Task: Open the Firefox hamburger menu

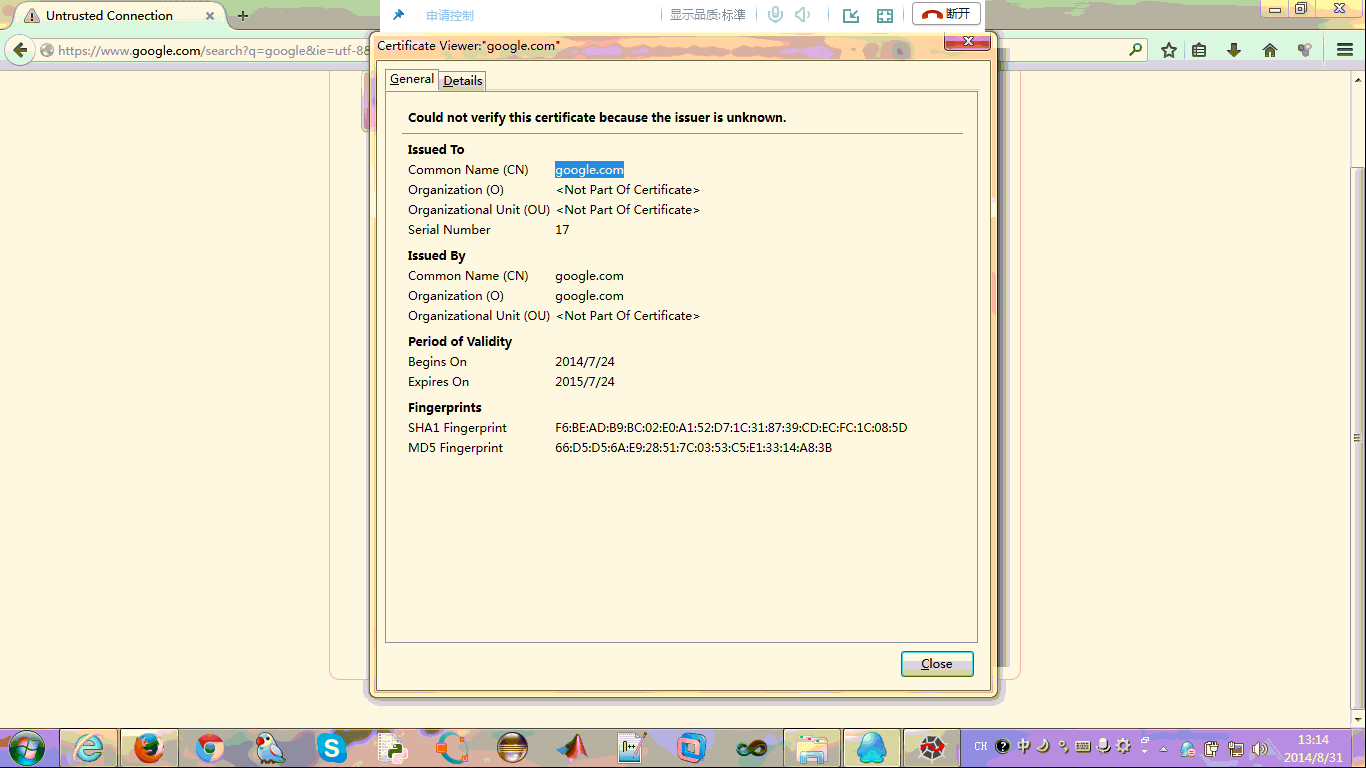Action: [1345, 50]
